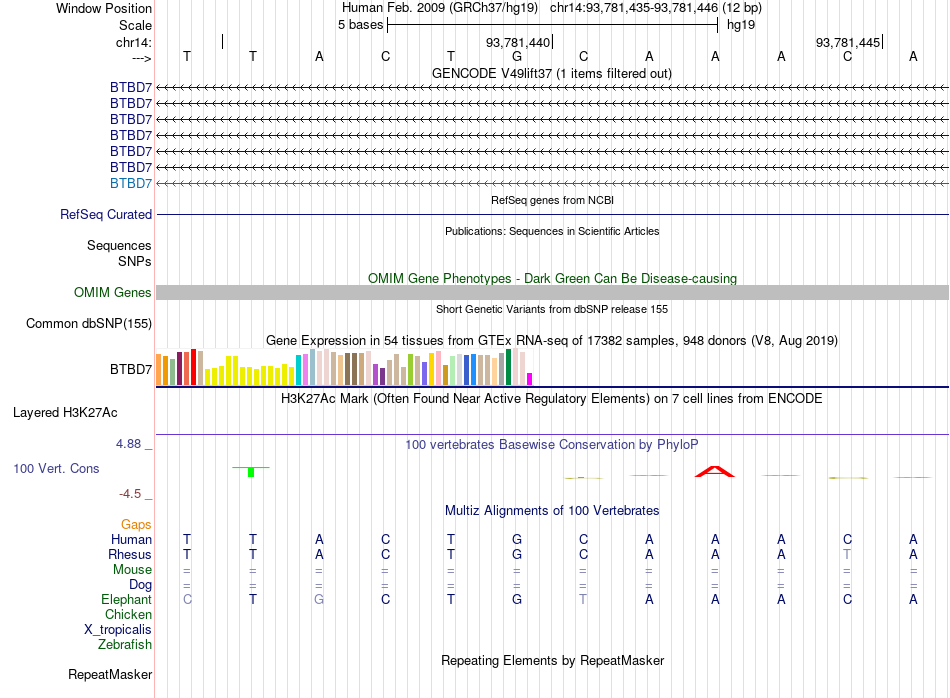Click the '5 bases' scale label

(360, 25)
